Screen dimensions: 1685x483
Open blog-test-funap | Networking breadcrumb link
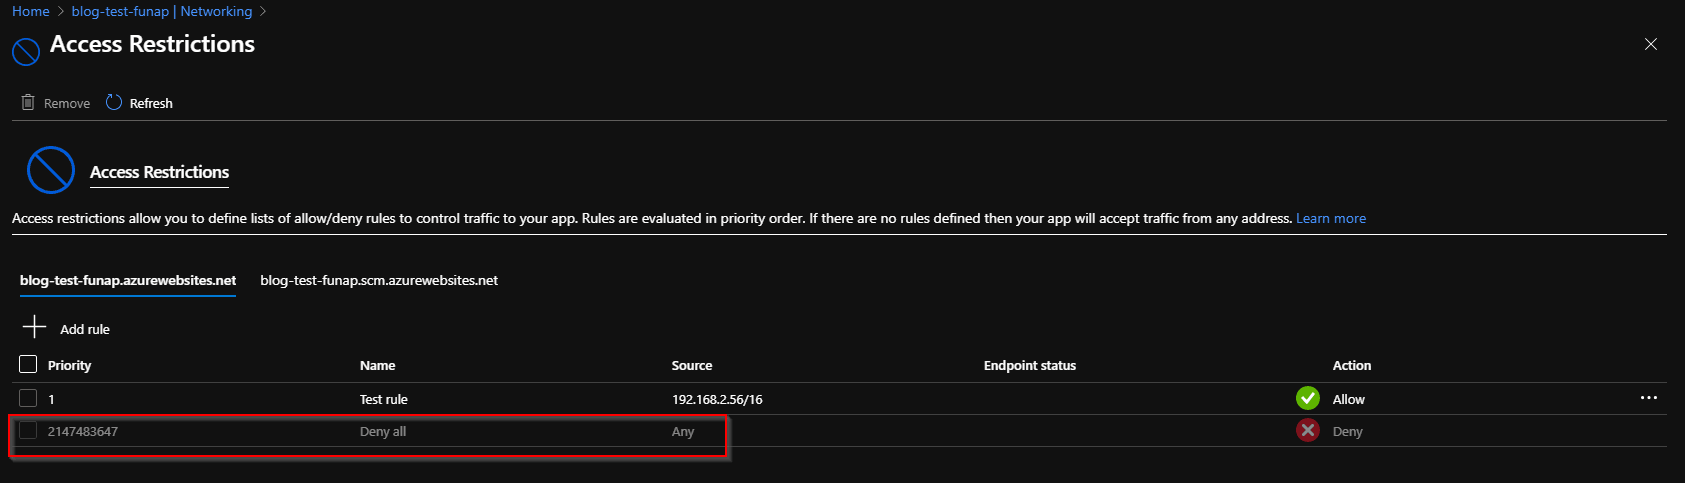[x=162, y=11]
